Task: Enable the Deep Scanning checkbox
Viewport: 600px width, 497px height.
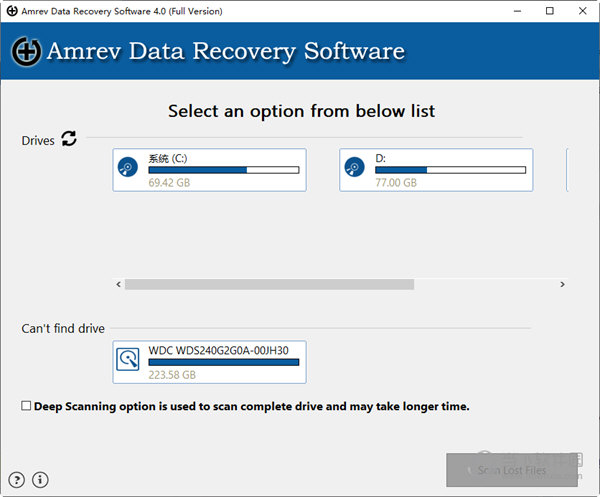Action: click(x=26, y=406)
